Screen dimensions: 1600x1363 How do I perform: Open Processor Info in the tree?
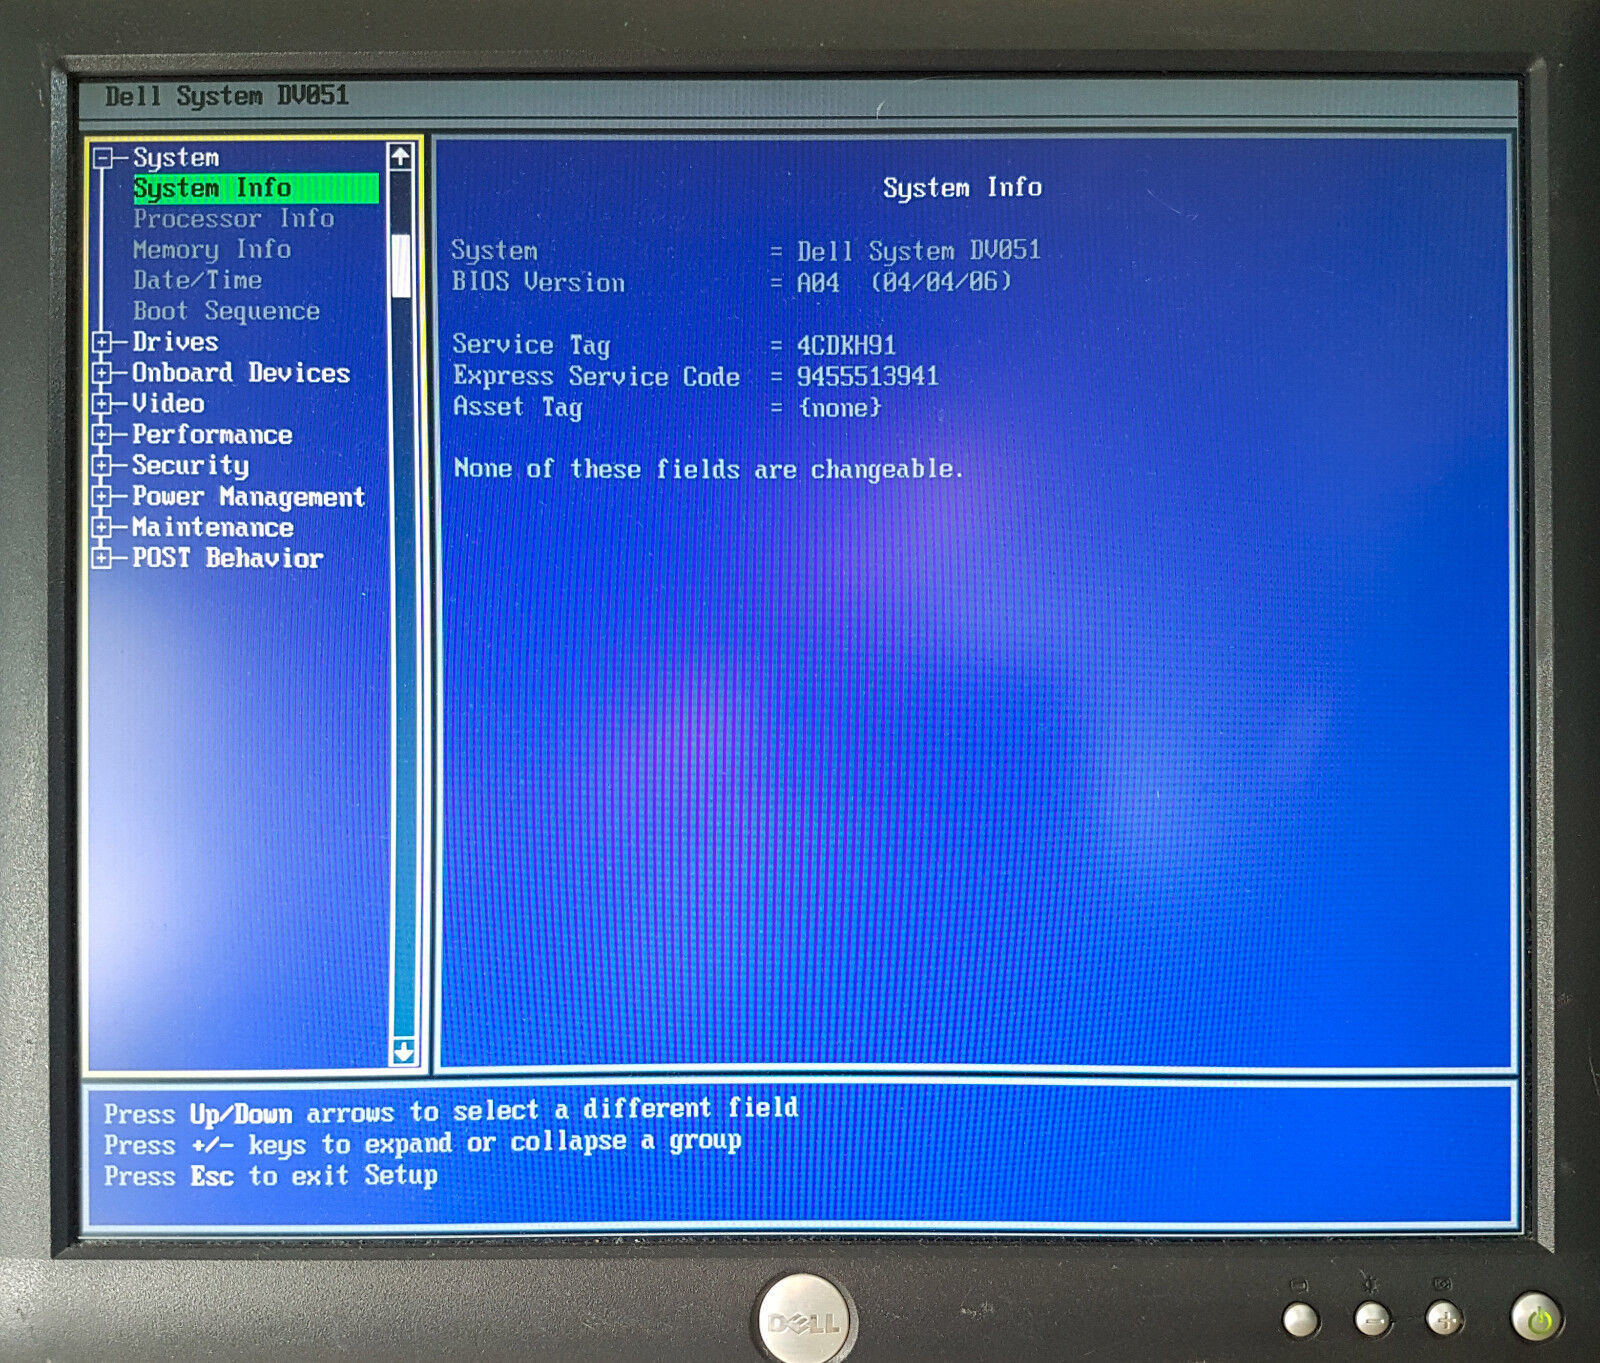pos(234,219)
